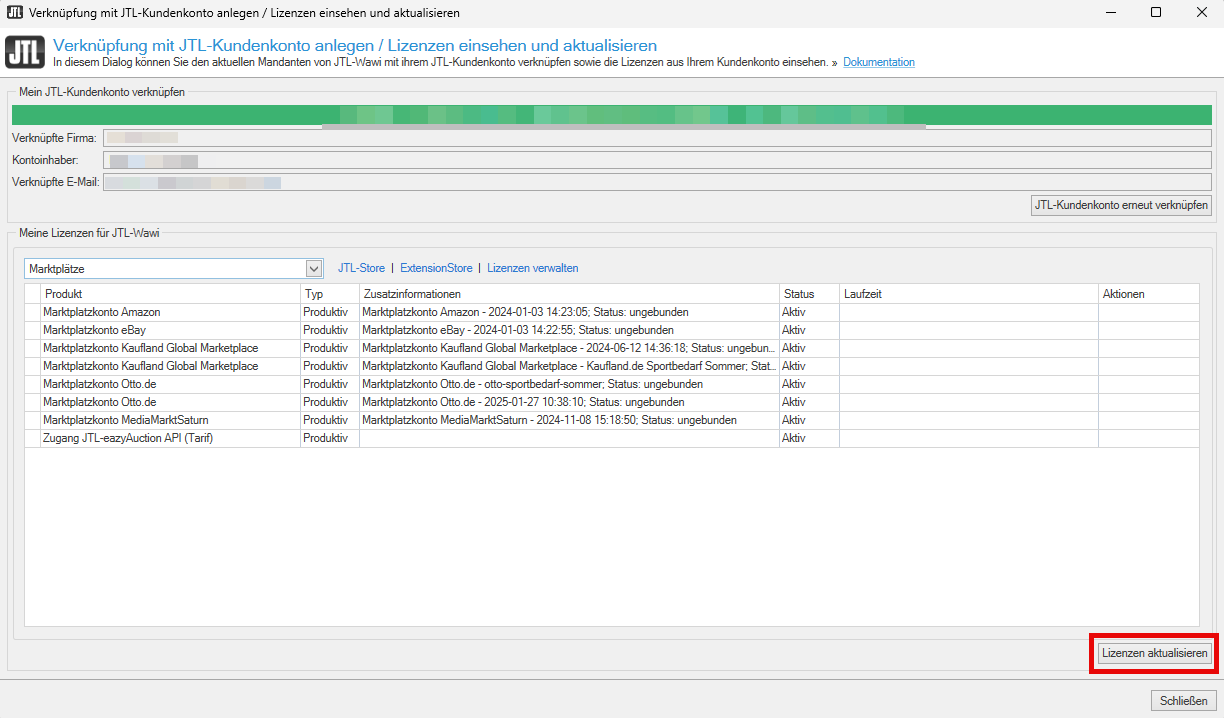The width and height of the screenshot is (1224, 718).
Task: Sort by the Typ column header
Action: [330, 294]
